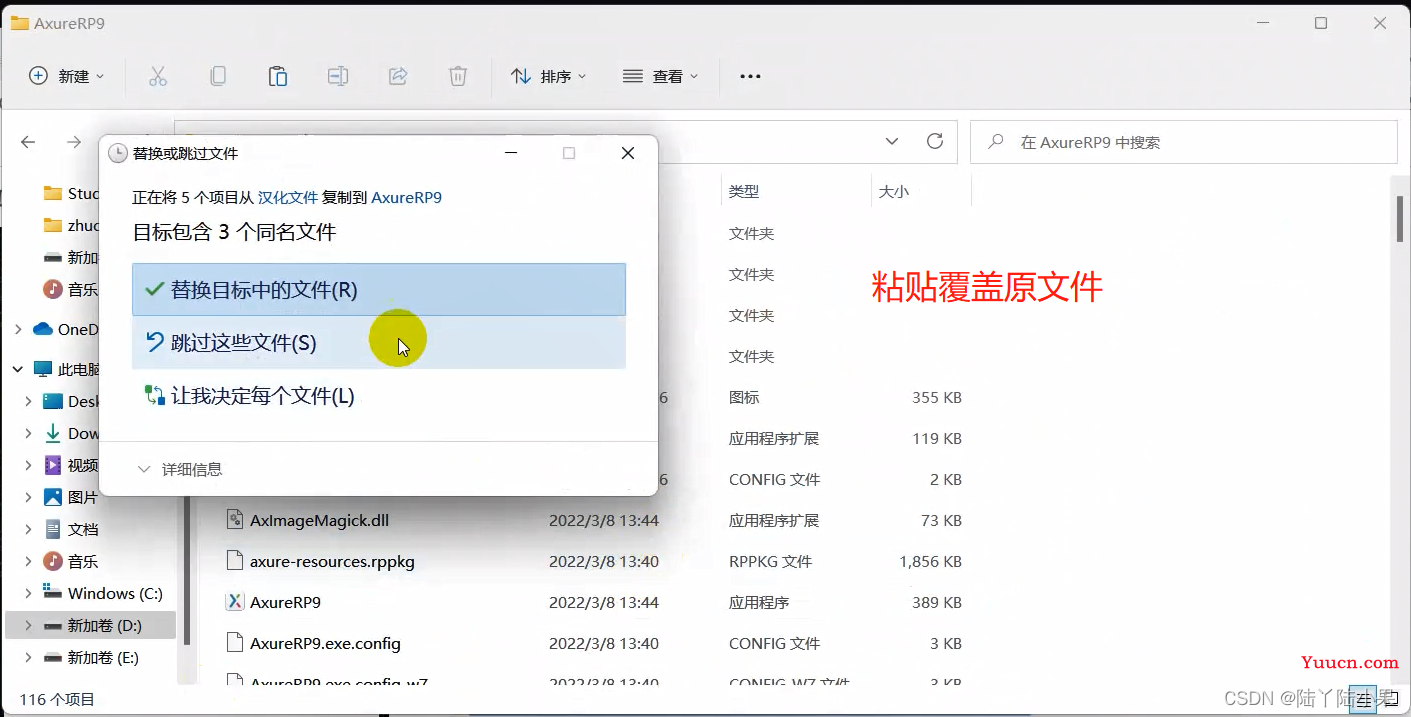1411x717 pixels.
Task: Click the OneDrive cloud icon in sidebar
Action: point(43,329)
